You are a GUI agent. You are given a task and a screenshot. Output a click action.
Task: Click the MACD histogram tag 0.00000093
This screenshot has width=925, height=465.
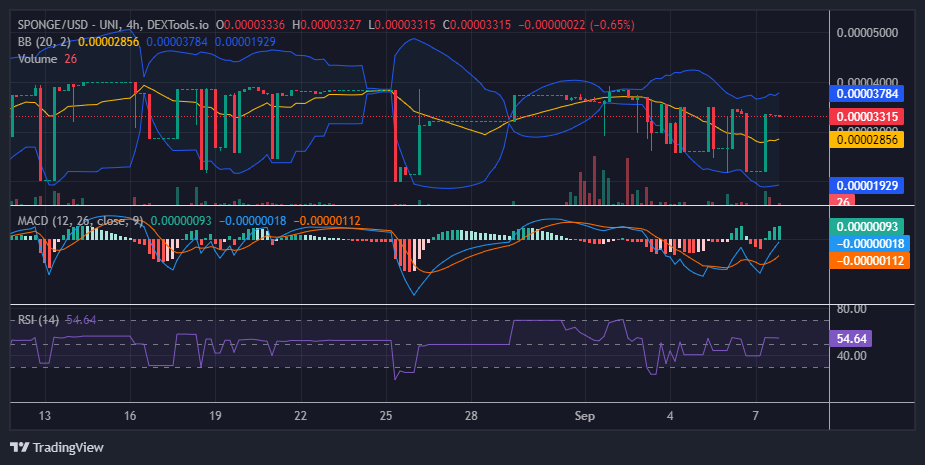pos(867,227)
